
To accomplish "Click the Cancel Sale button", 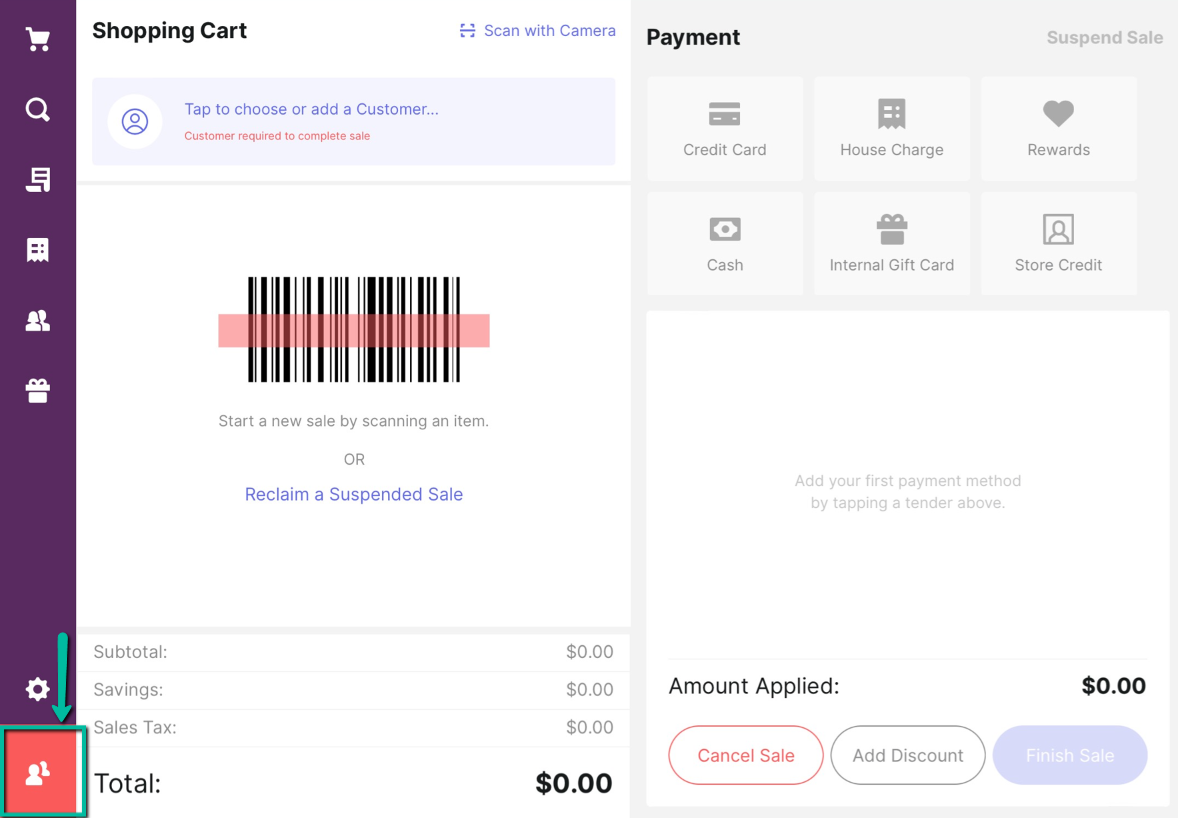I will 746,755.
